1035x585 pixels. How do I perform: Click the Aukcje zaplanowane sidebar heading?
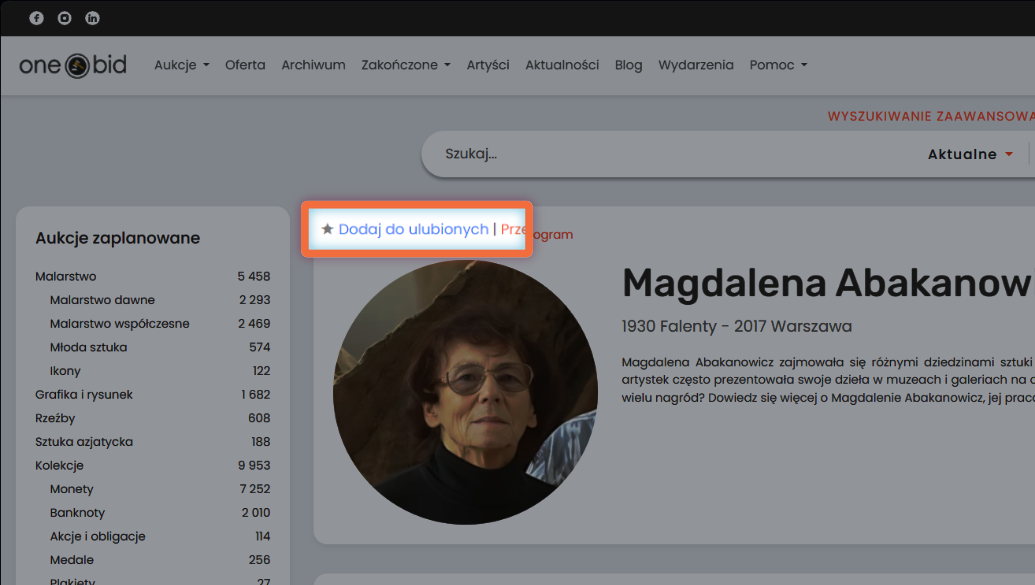coord(117,238)
